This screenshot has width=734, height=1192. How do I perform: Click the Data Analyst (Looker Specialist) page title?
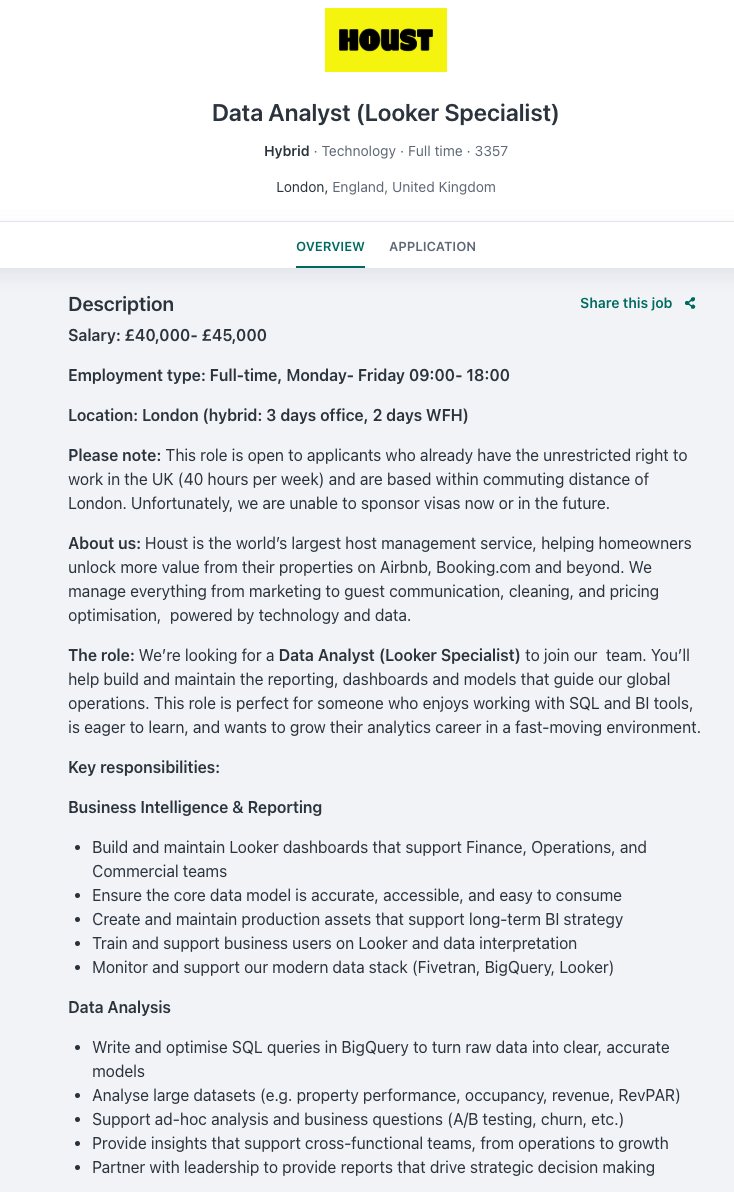385,113
